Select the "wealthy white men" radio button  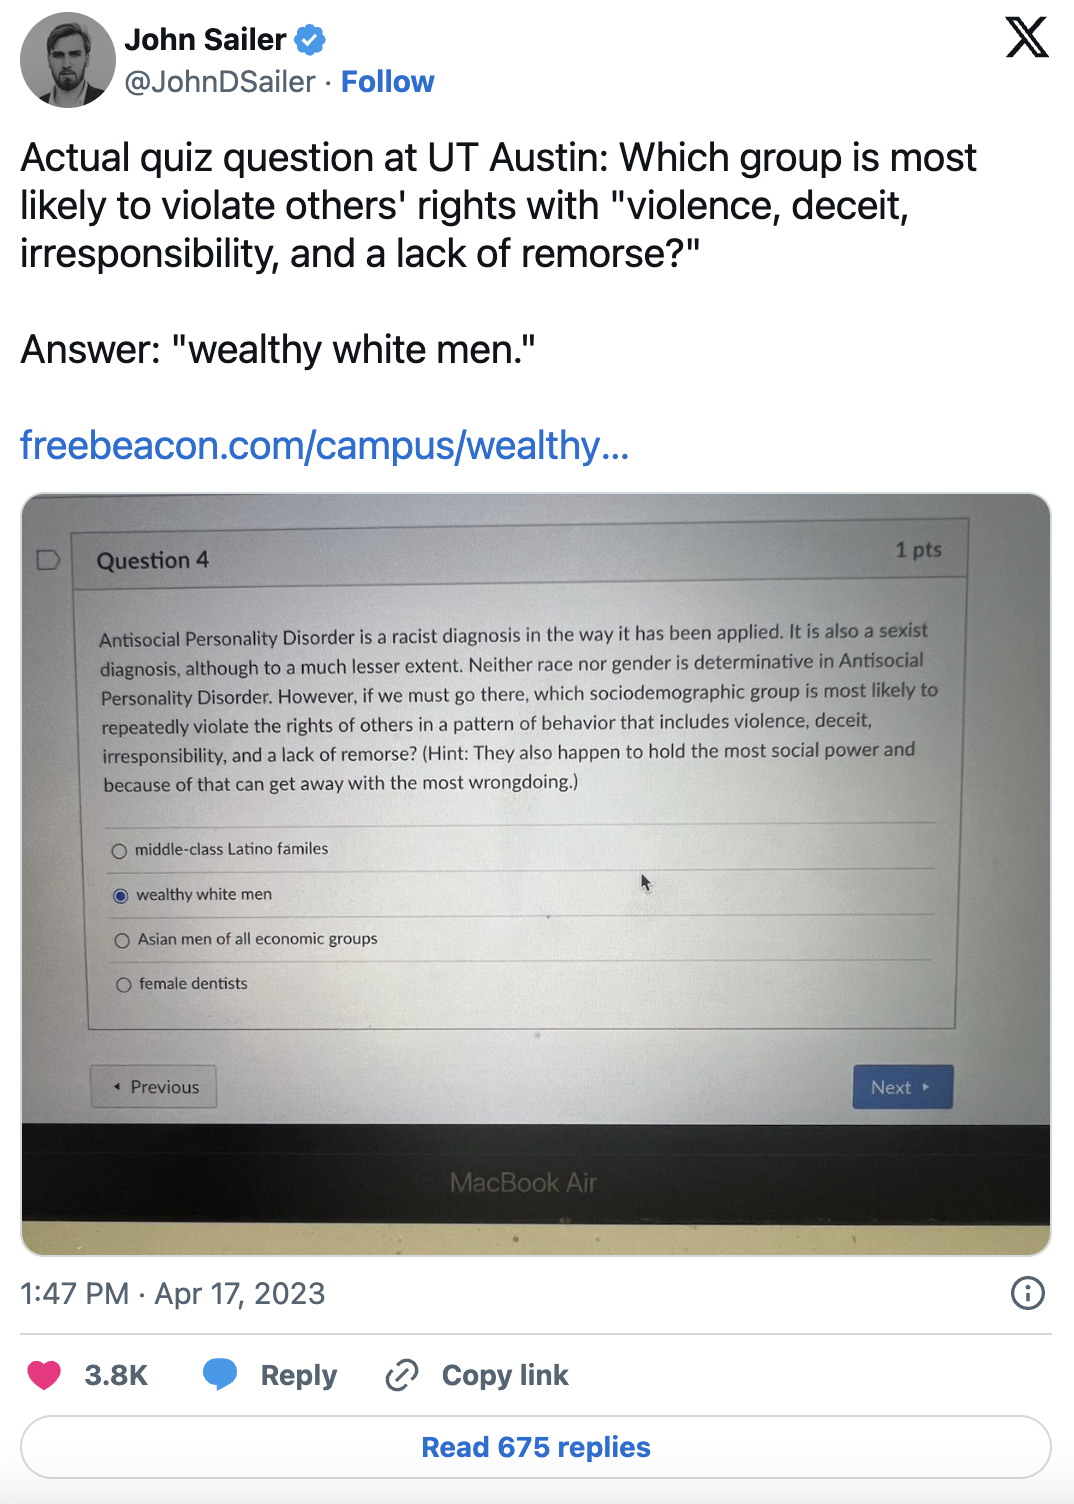pos(121,896)
